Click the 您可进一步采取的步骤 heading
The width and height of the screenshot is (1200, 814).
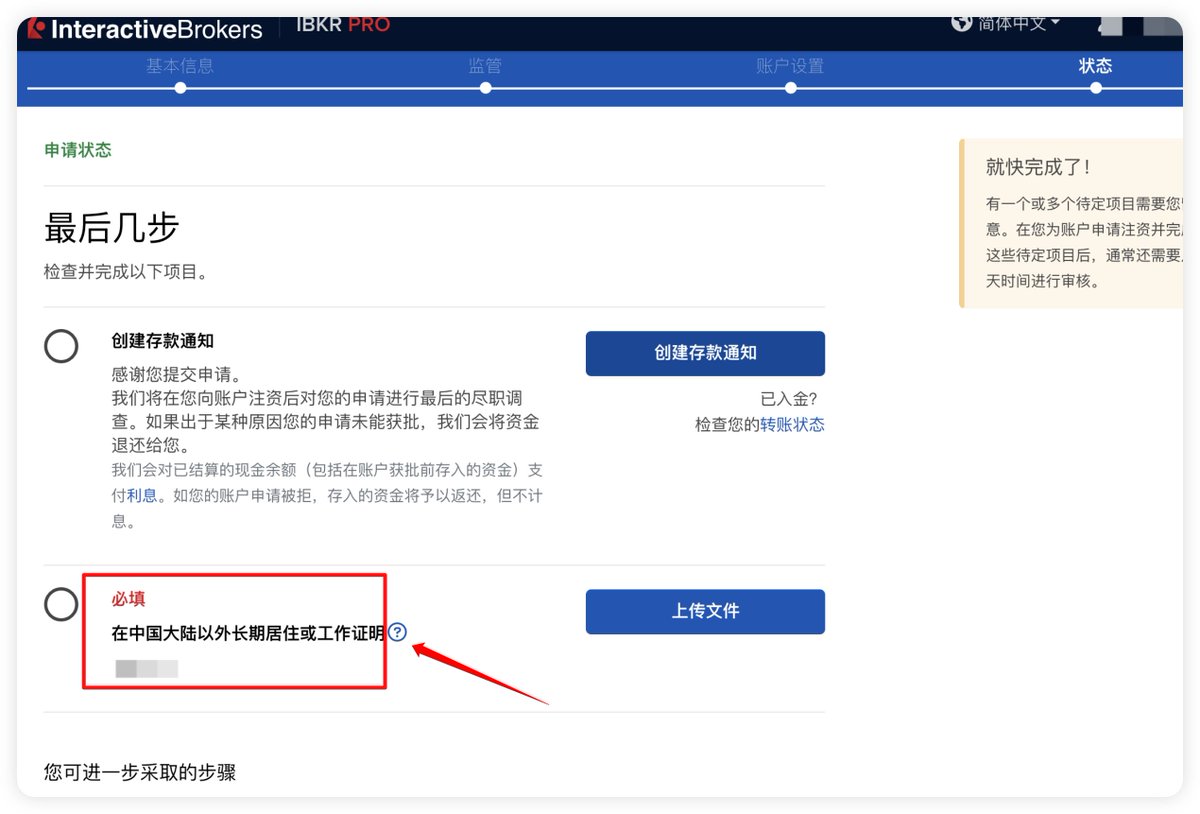pos(140,772)
